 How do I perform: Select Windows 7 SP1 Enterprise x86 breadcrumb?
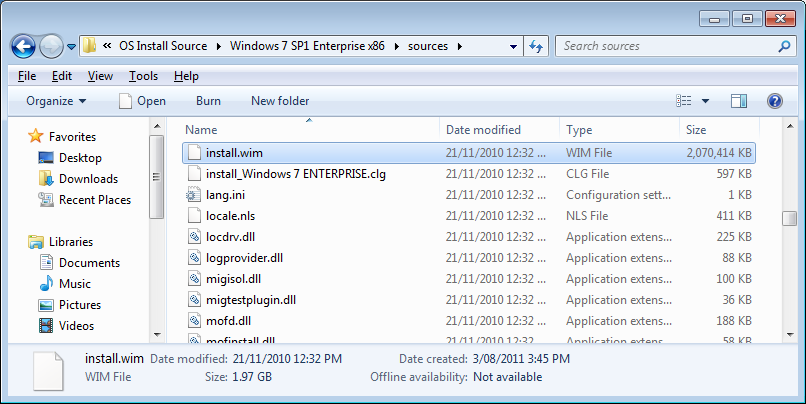(307, 46)
